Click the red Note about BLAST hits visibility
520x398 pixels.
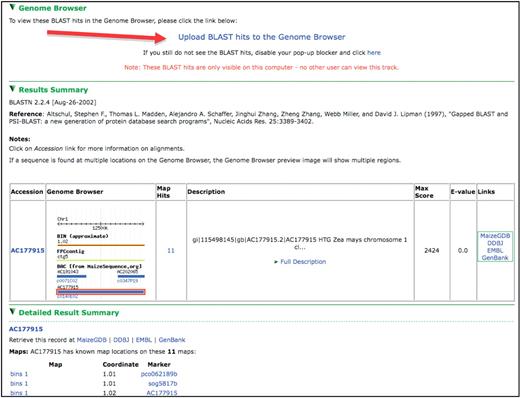tap(261, 67)
